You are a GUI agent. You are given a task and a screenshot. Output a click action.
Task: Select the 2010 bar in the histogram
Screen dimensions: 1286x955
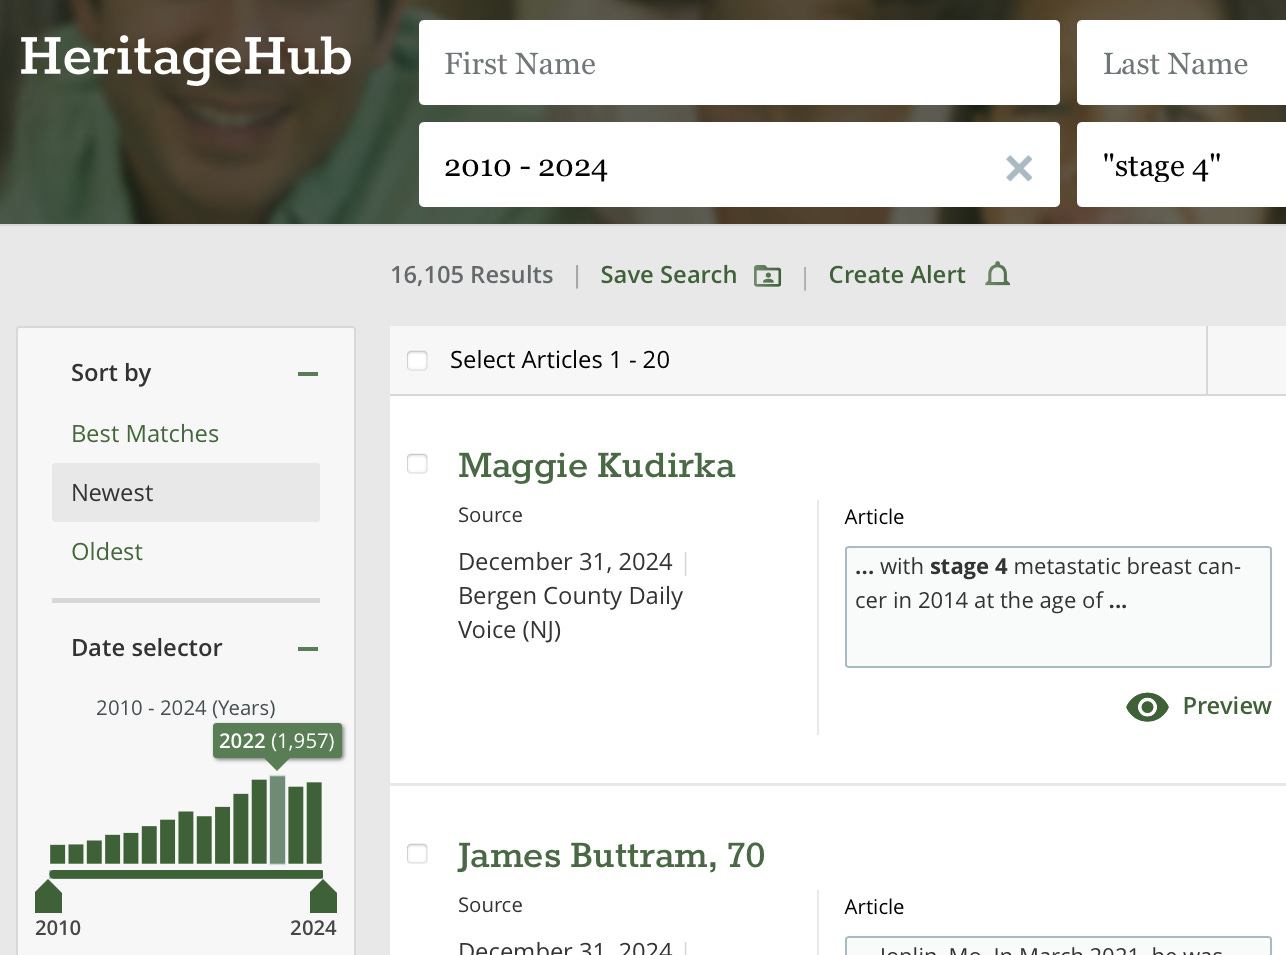tap(58, 854)
